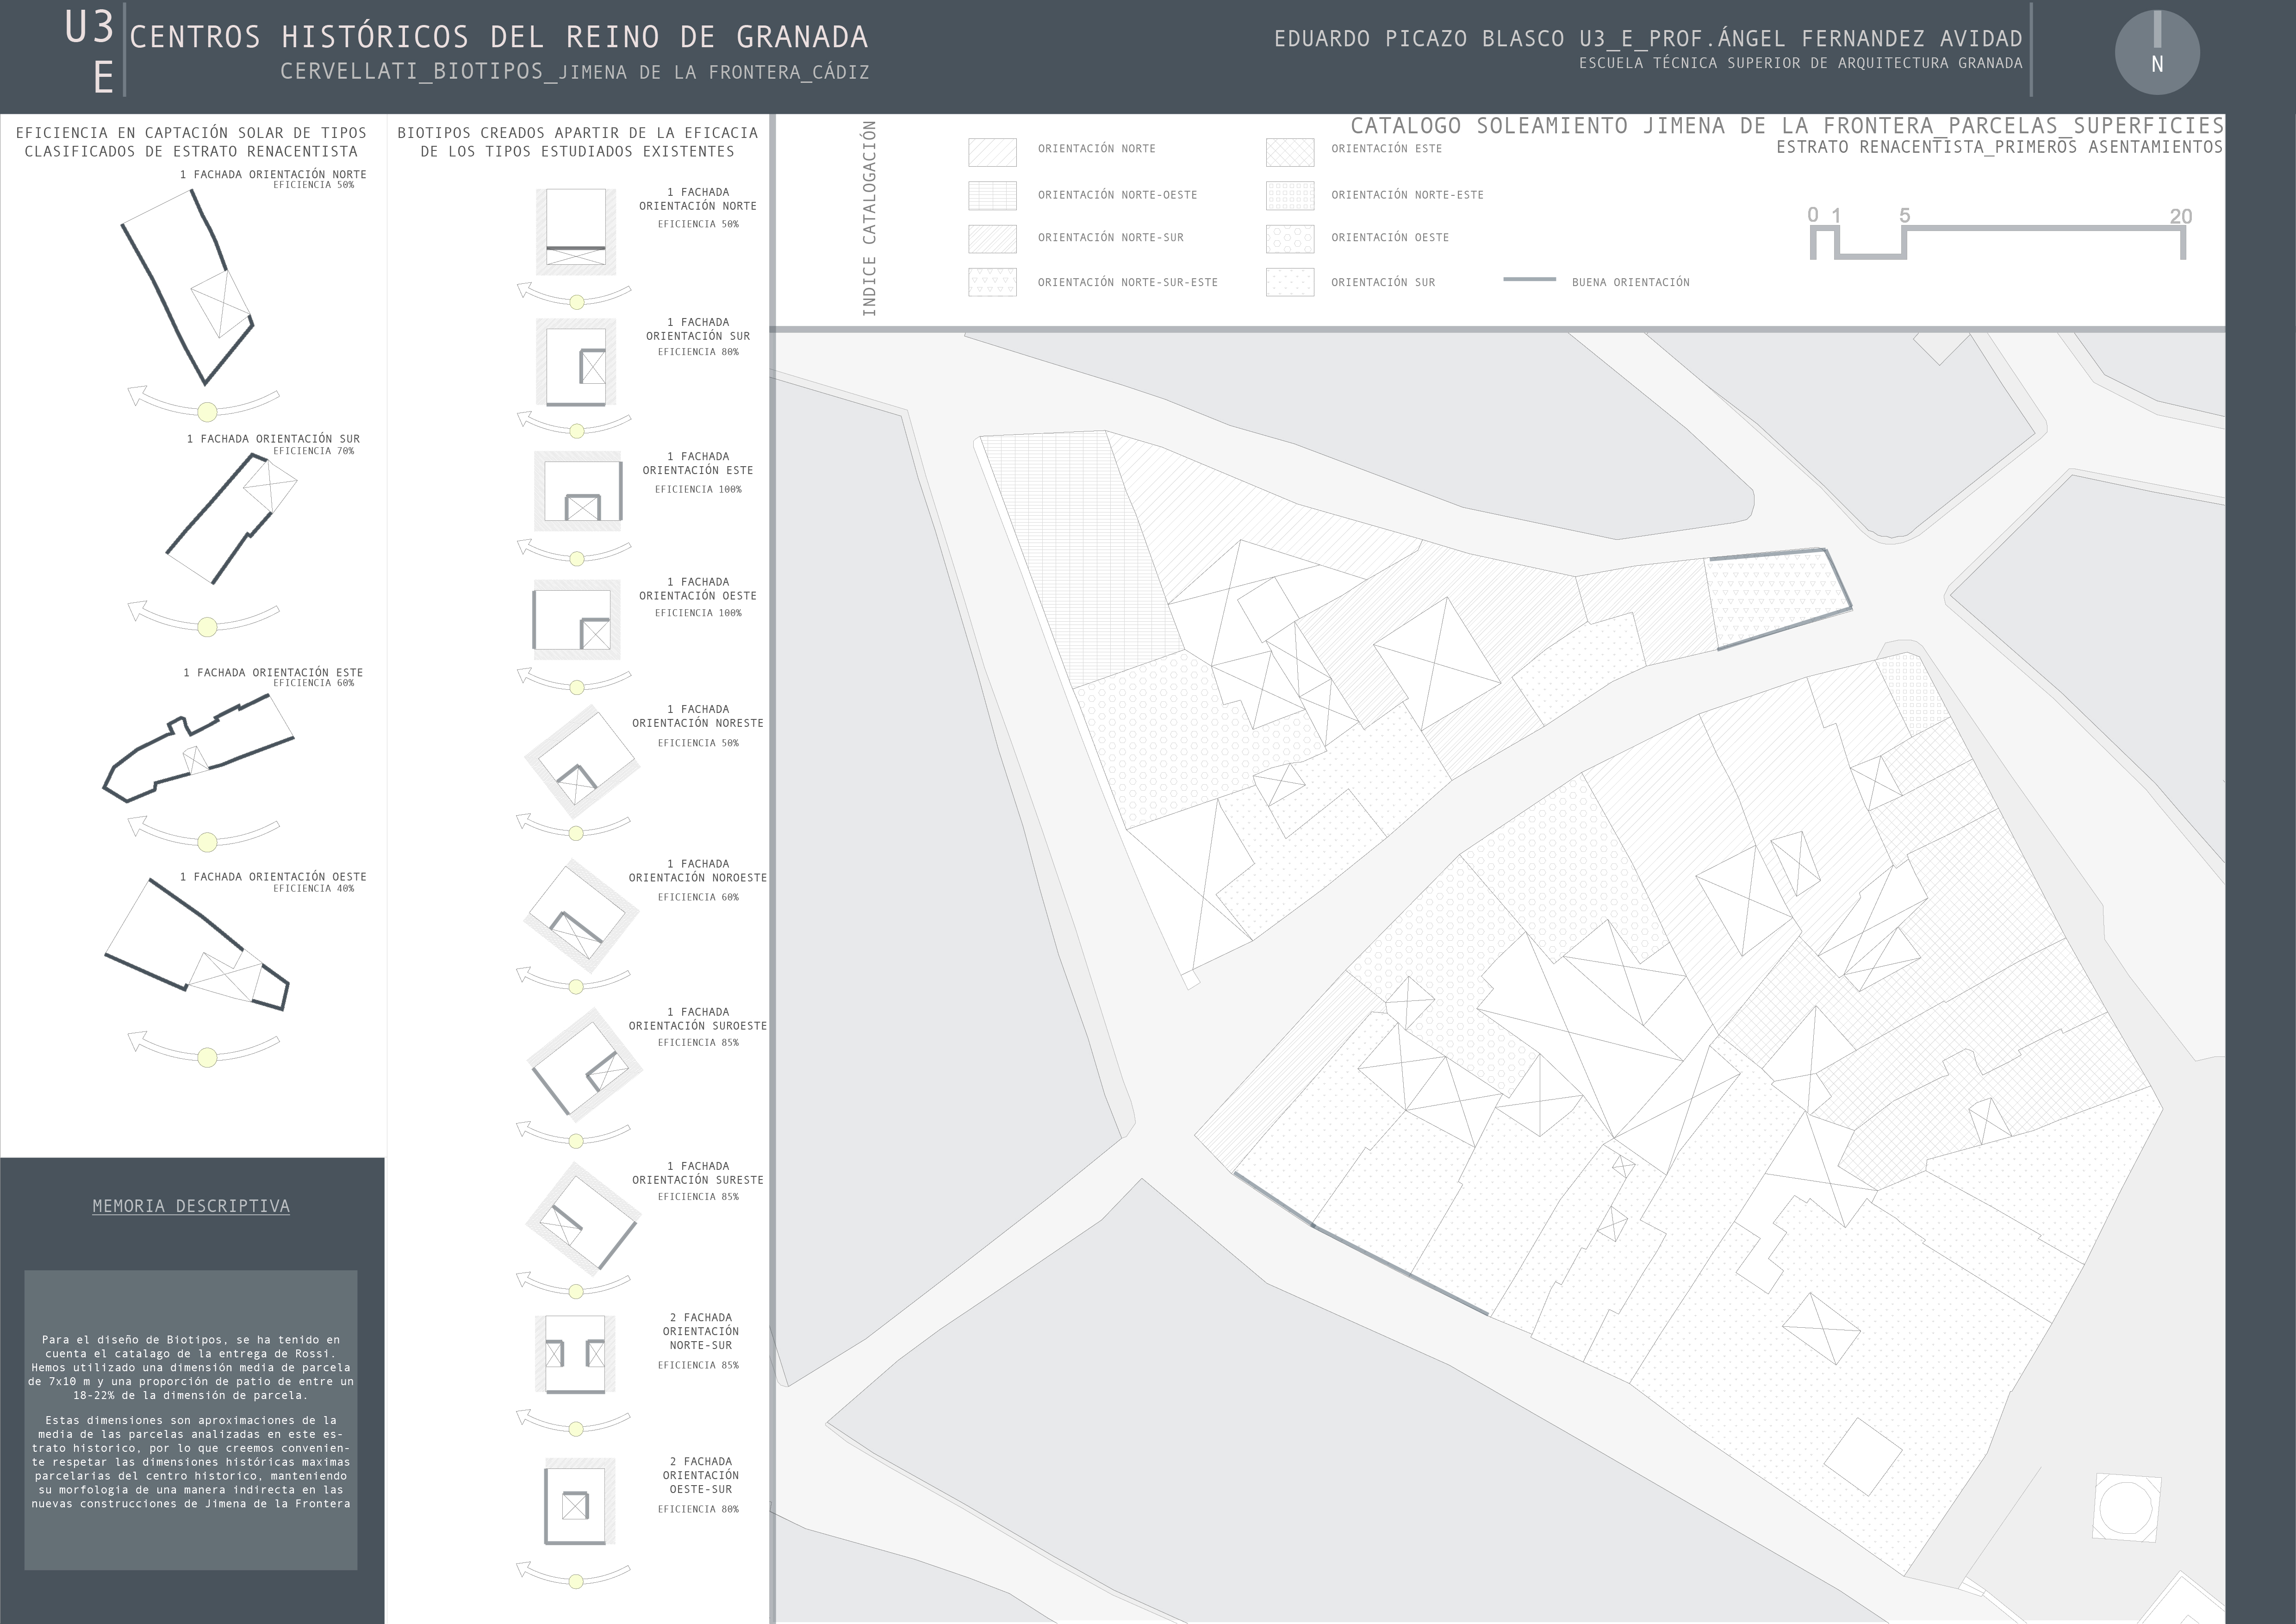Select the Orientación Norte-Oeste legend swatch
The image size is (2296, 1624).
pyautogui.click(x=992, y=195)
